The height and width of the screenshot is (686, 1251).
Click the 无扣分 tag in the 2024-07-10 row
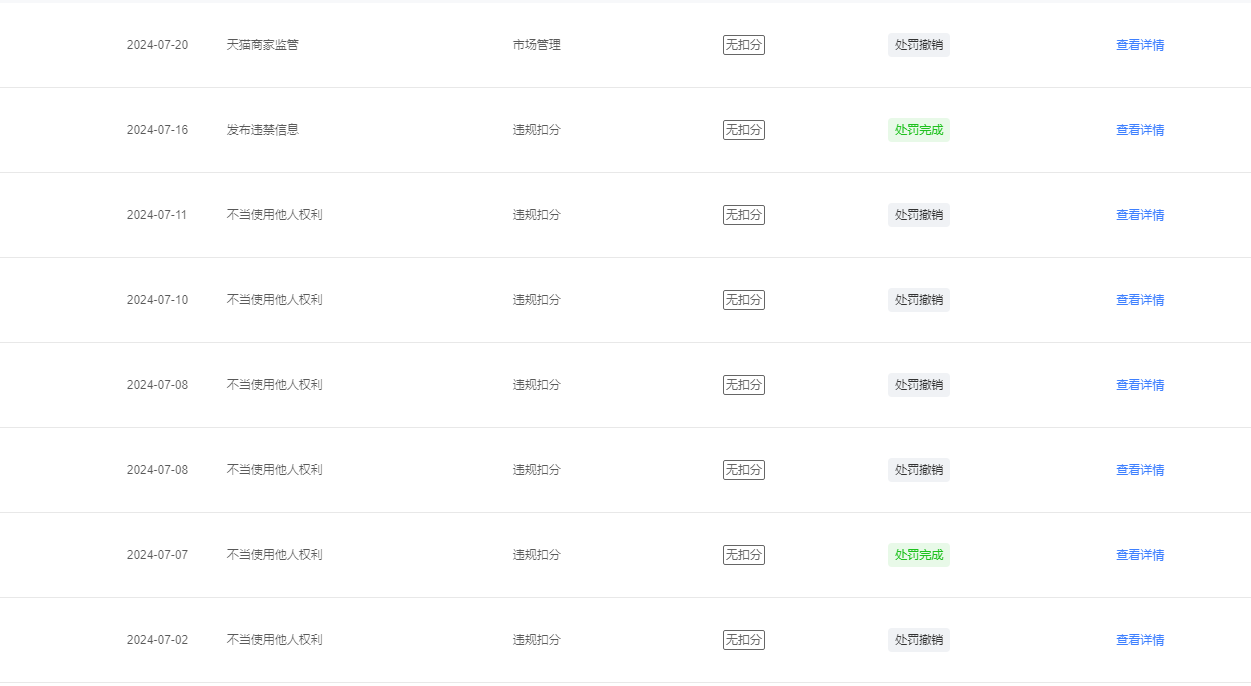pos(744,300)
